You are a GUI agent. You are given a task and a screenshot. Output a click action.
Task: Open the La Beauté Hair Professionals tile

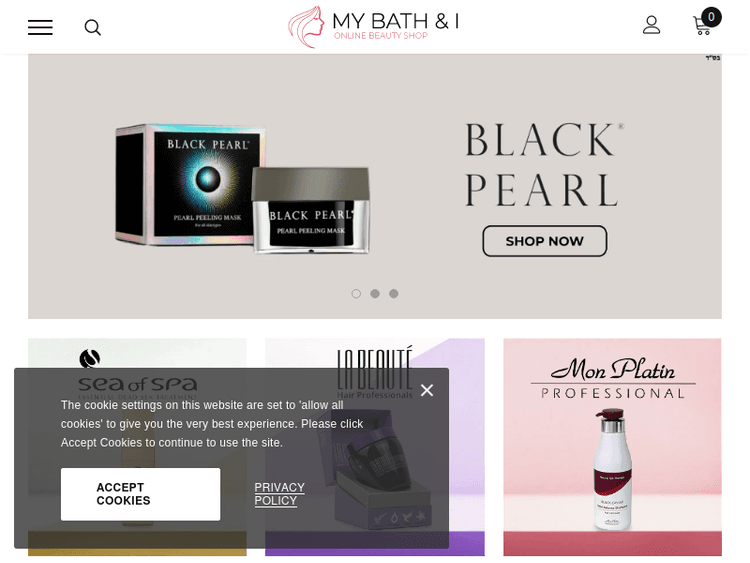(375, 447)
